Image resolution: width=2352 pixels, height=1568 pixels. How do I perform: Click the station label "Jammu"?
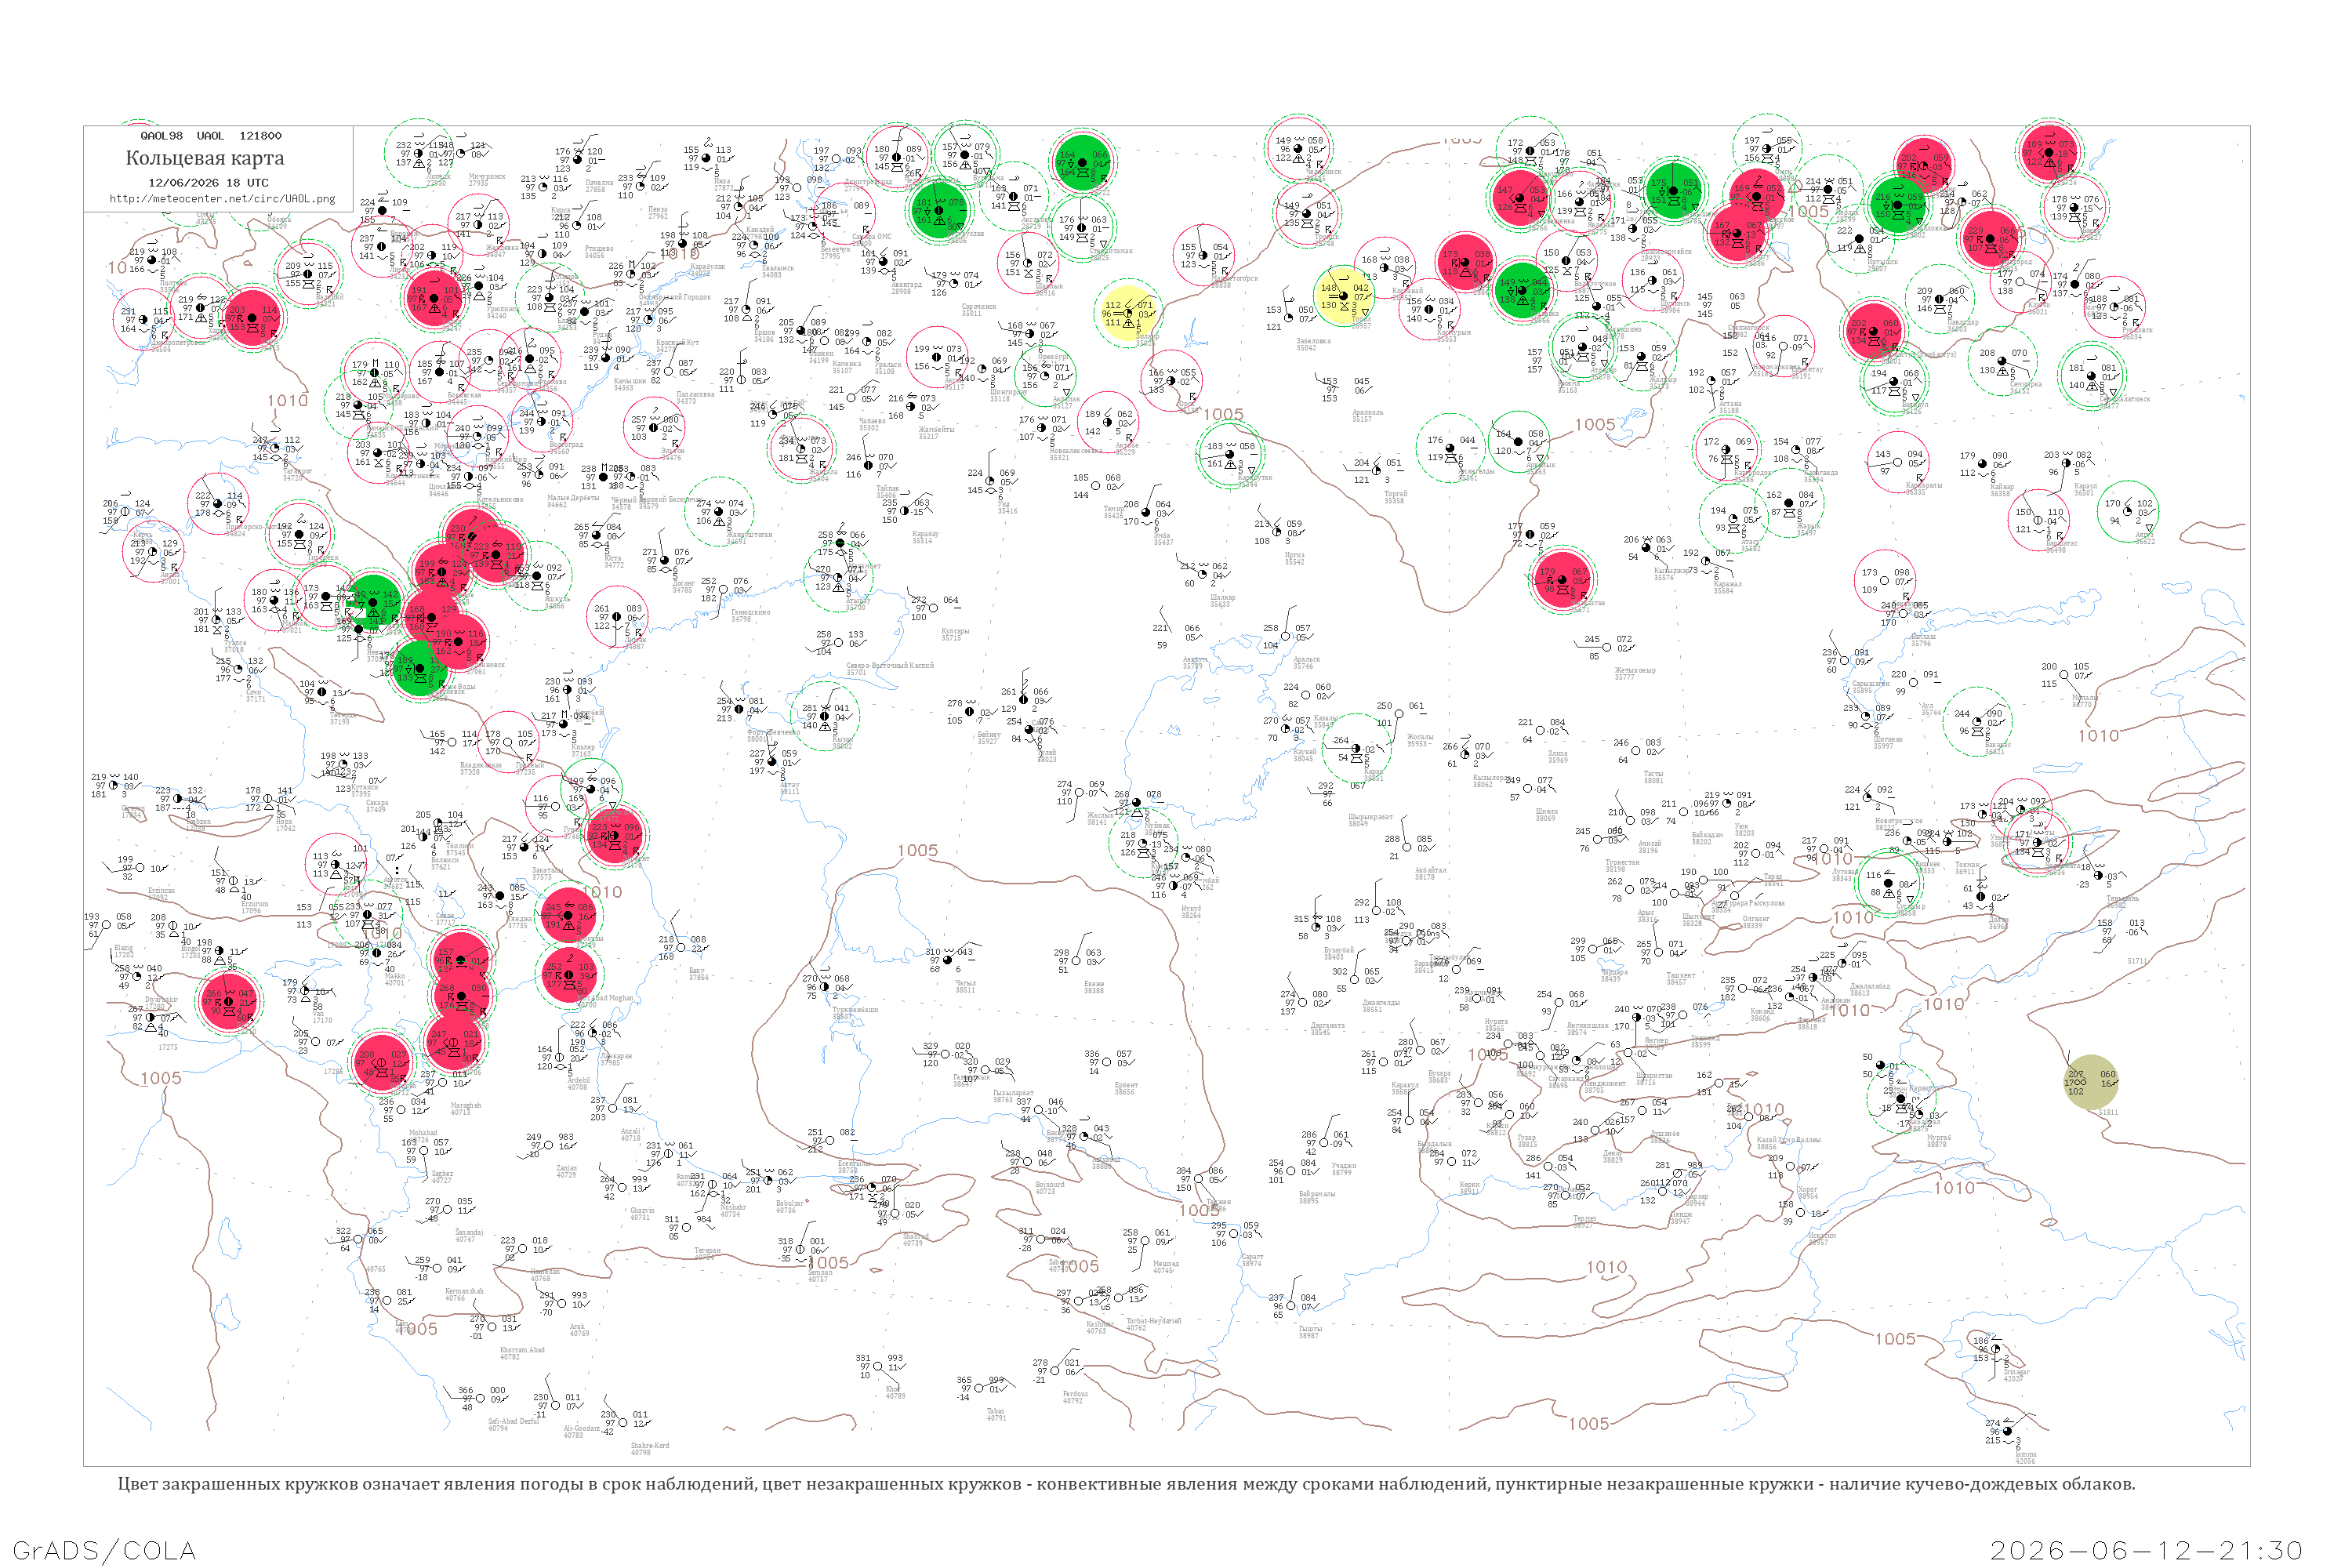coord(2025,1454)
